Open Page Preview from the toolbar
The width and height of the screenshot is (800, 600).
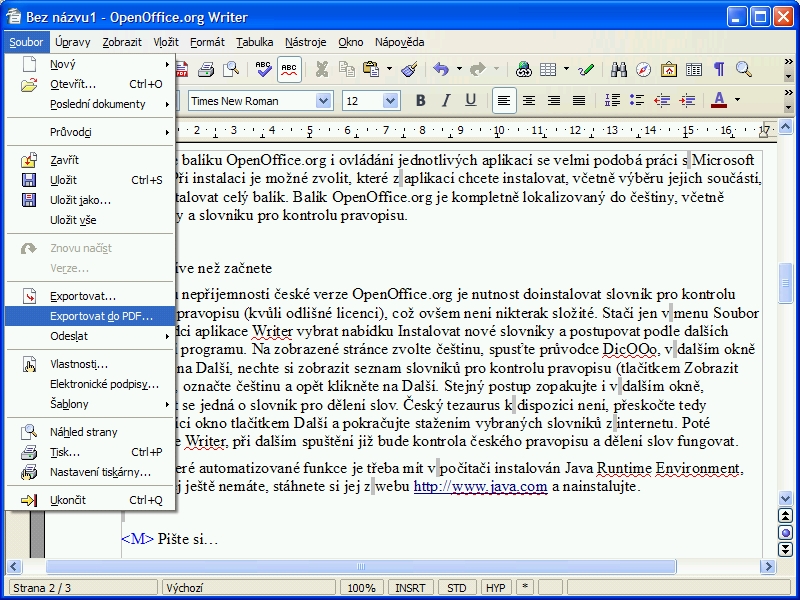231,69
